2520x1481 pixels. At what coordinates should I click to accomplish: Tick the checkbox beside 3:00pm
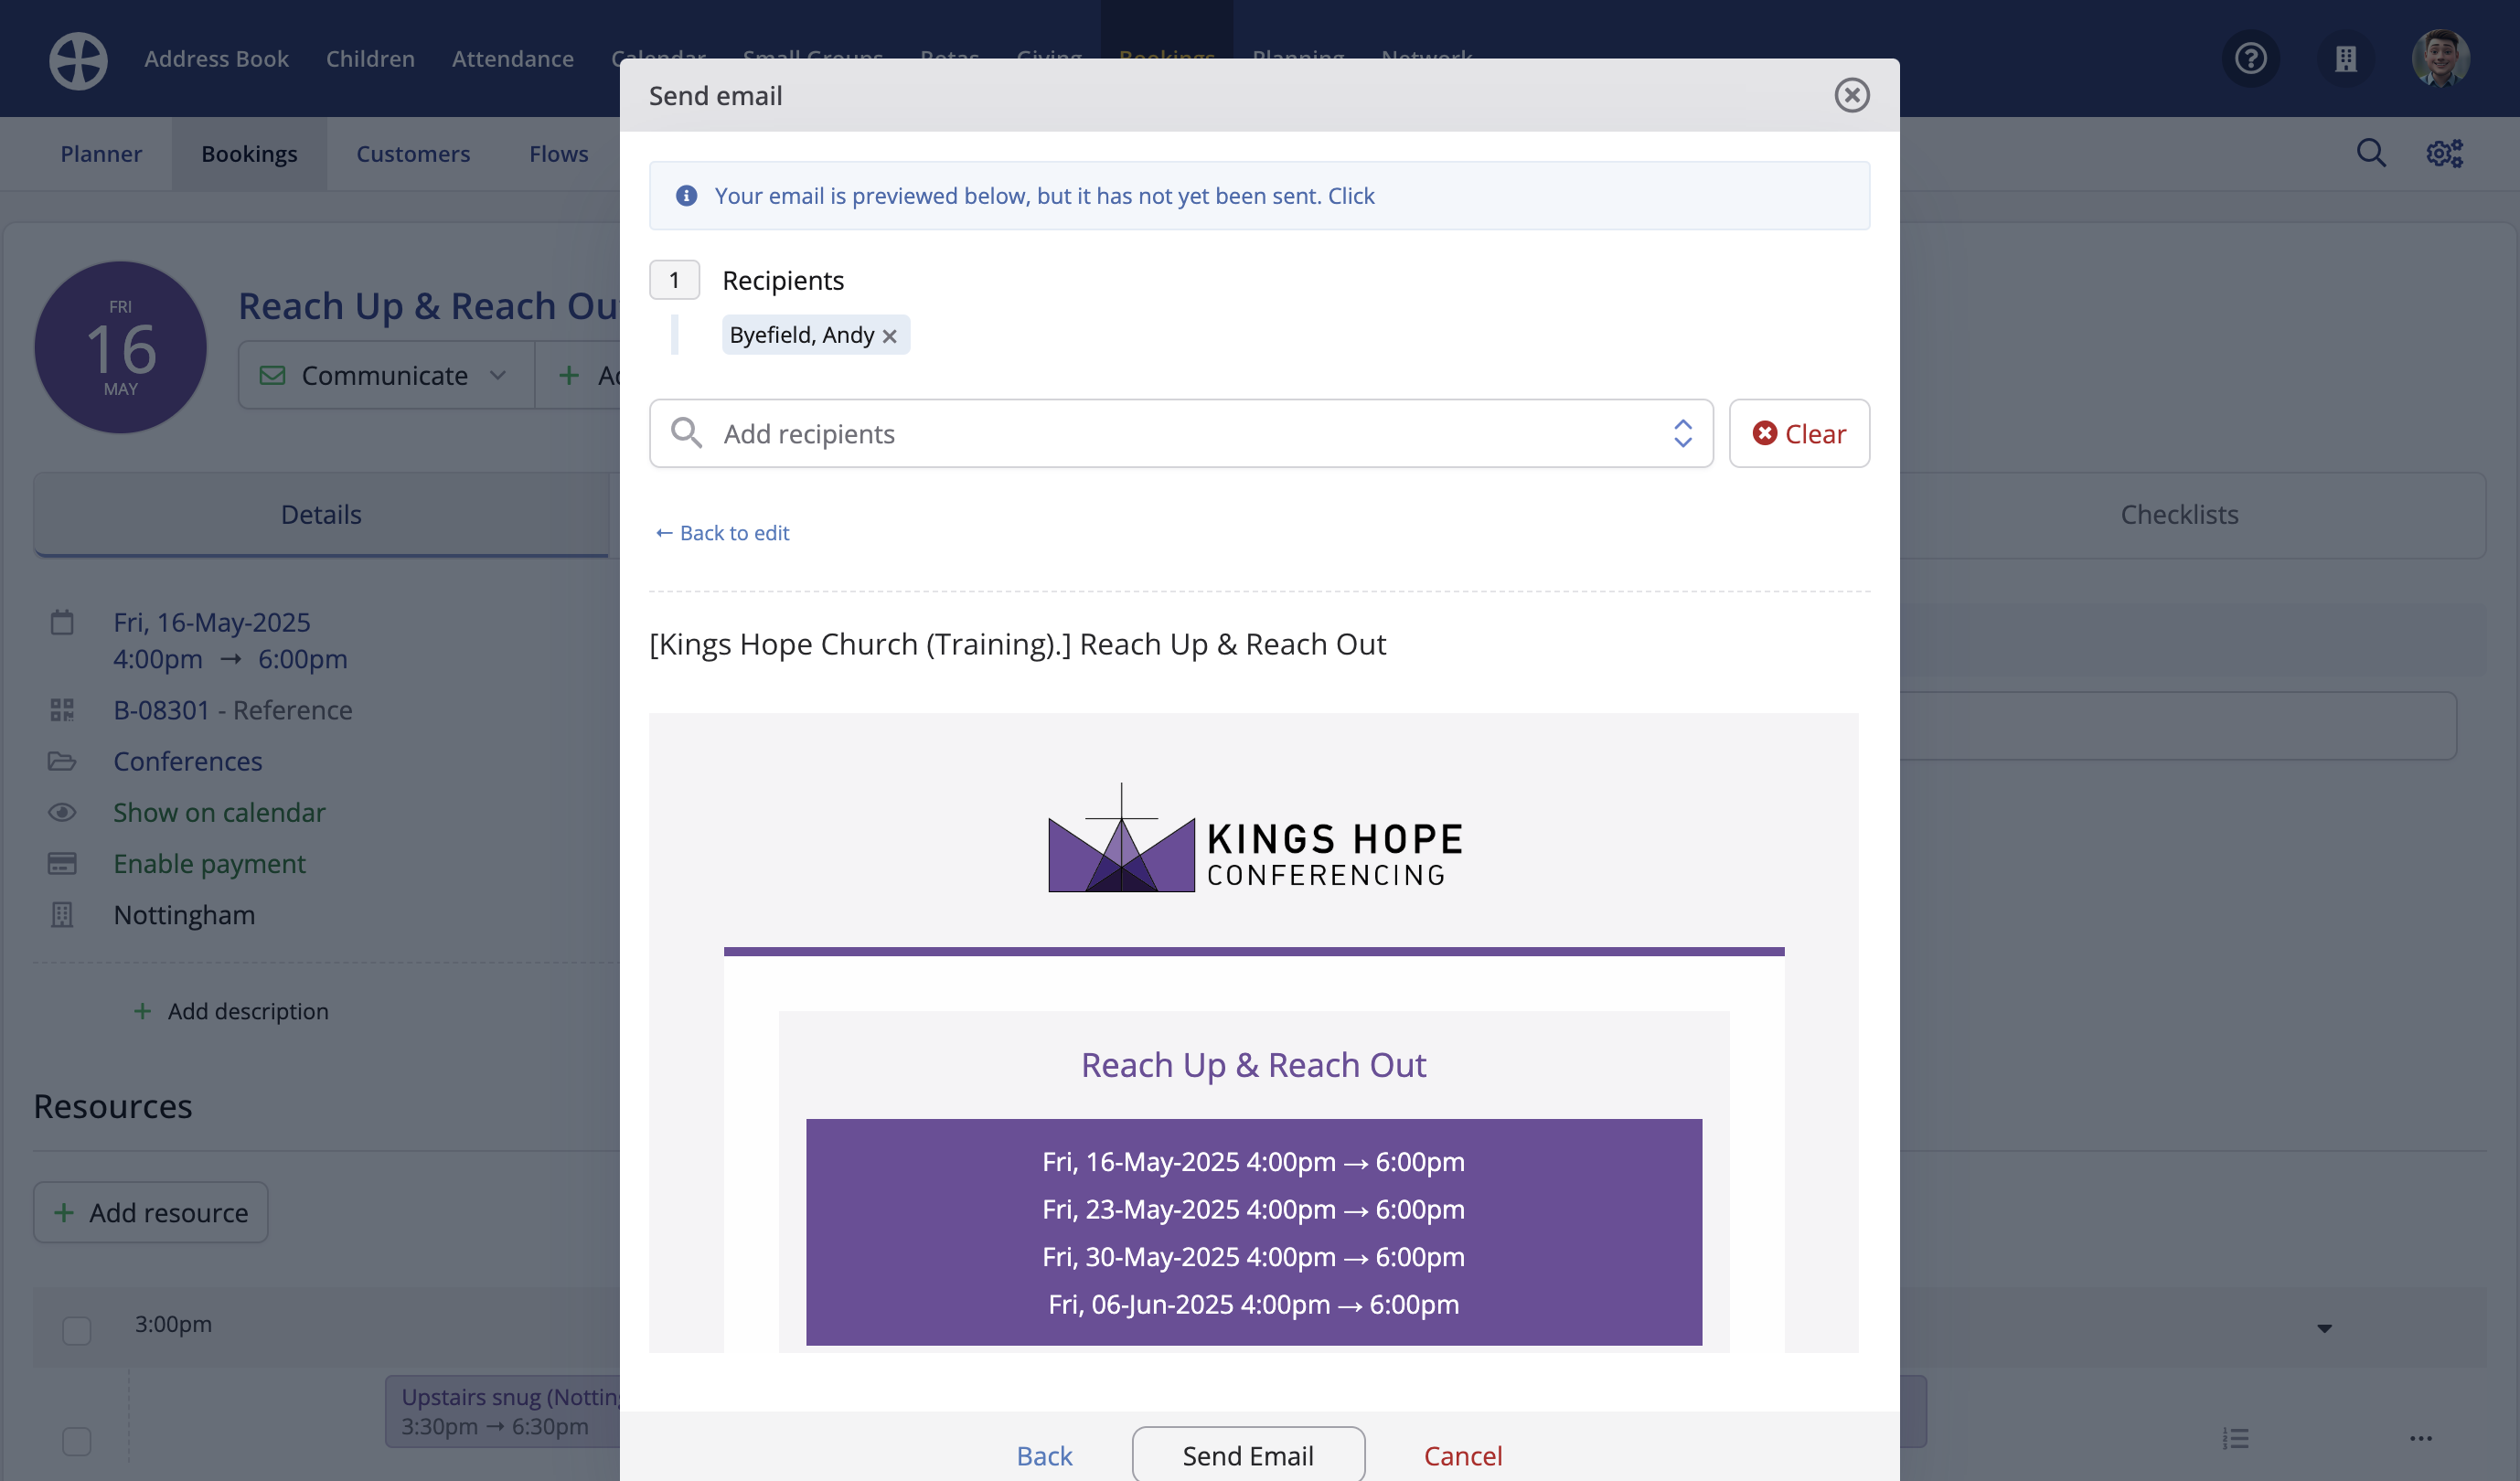point(76,1330)
